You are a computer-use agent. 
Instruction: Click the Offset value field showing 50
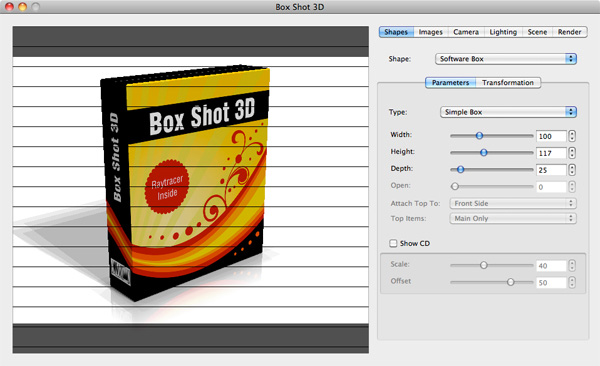[x=551, y=283]
